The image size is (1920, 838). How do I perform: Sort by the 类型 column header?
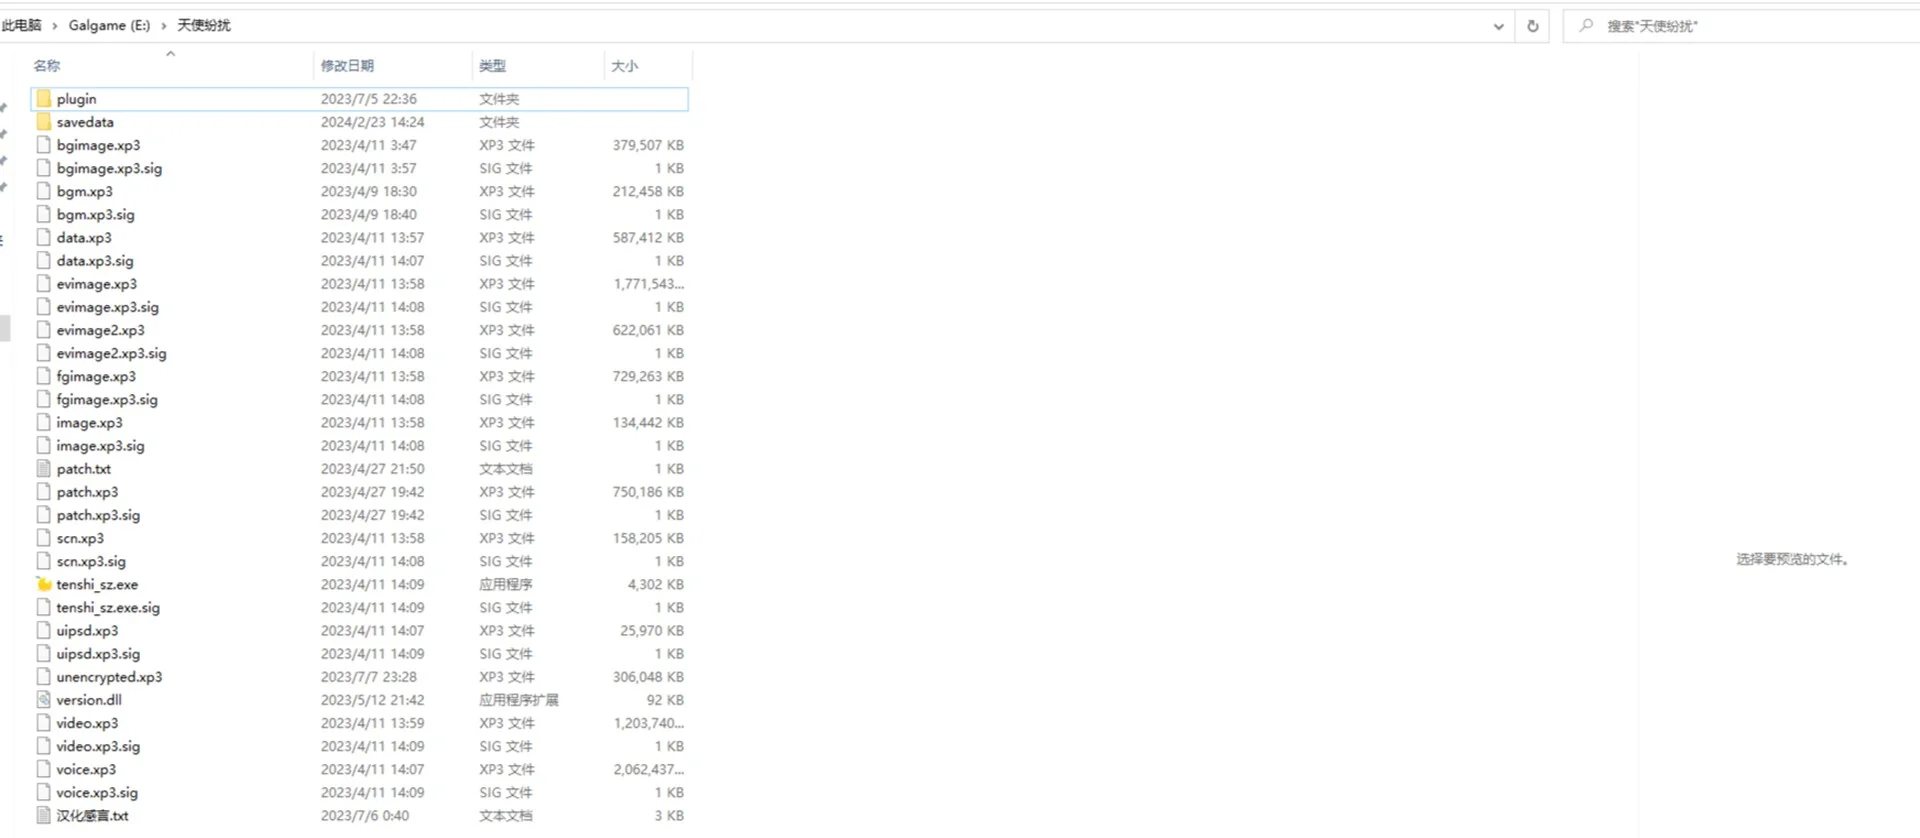(x=492, y=65)
